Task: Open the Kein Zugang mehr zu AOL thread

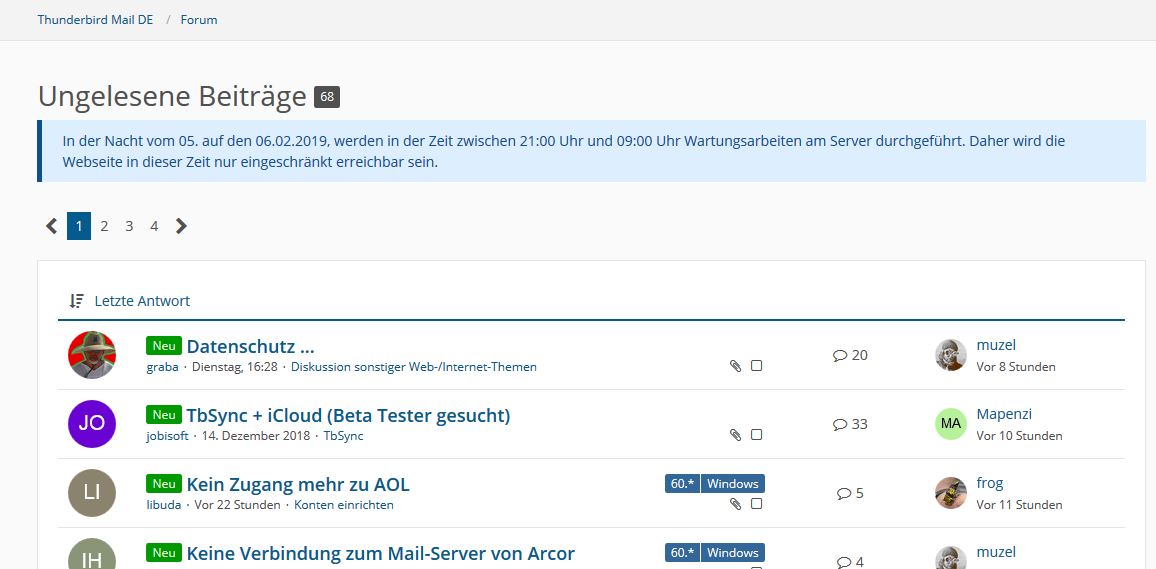Action: click(298, 485)
